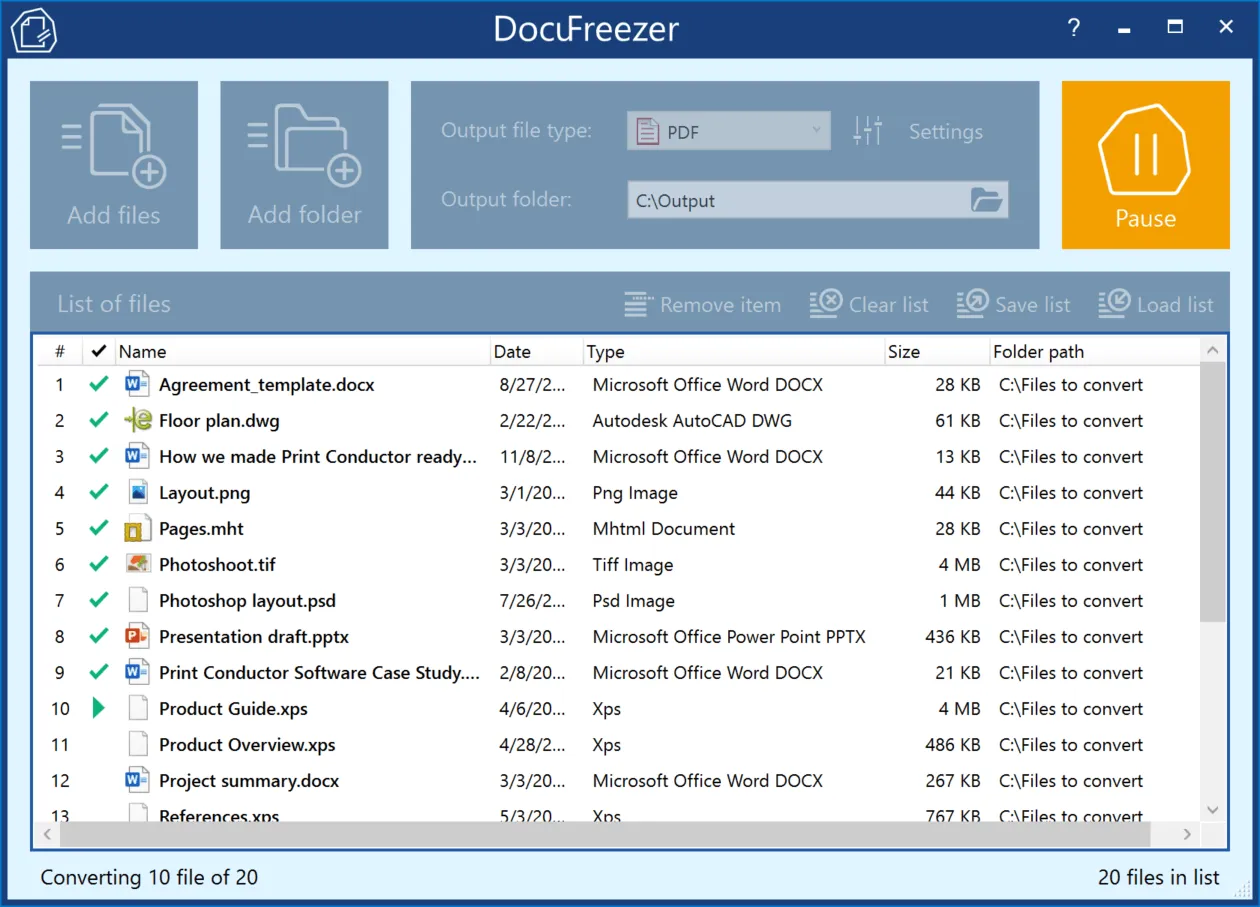Click the vertical scrollbar down arrow
Image resolution: width=1260 pixels, height=907 pixels.
click(x=1212, y=810)
